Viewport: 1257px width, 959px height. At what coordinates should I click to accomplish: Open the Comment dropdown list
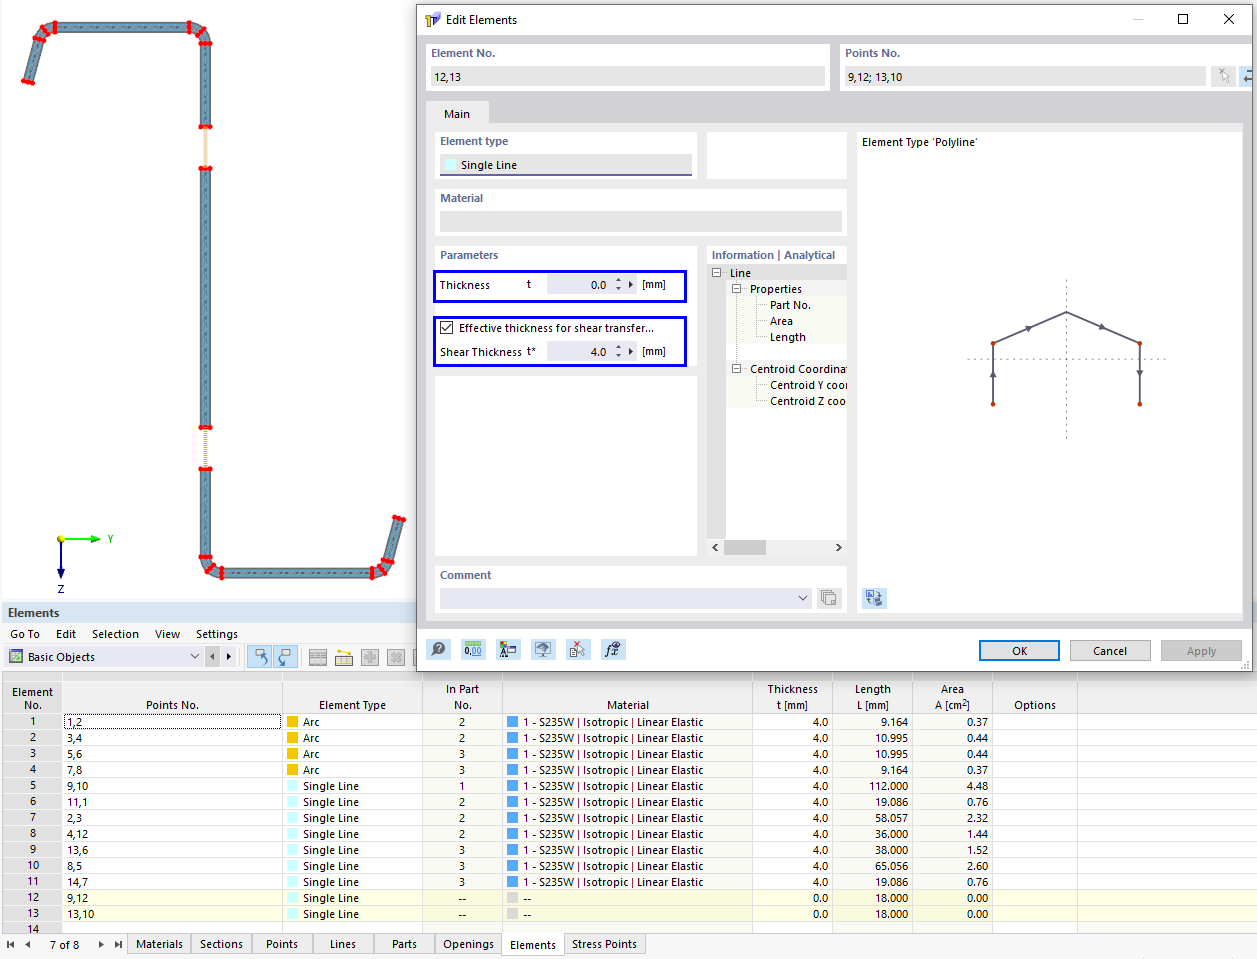point(803,598)
